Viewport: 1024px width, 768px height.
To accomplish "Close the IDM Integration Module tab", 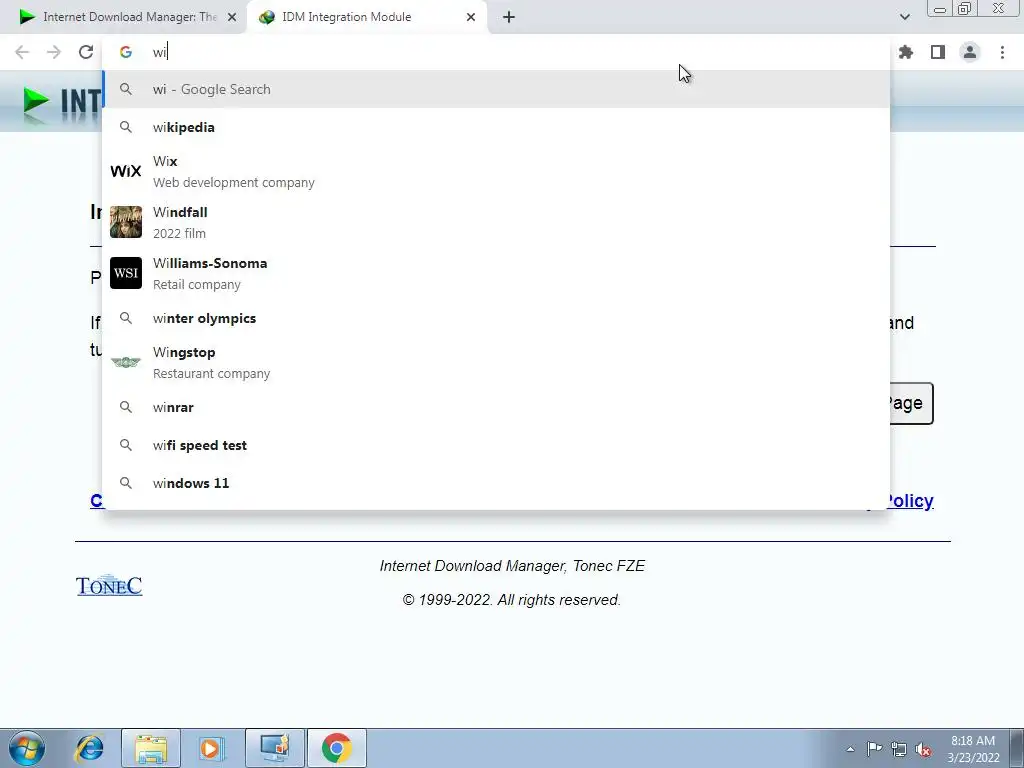I will [471, 17].
